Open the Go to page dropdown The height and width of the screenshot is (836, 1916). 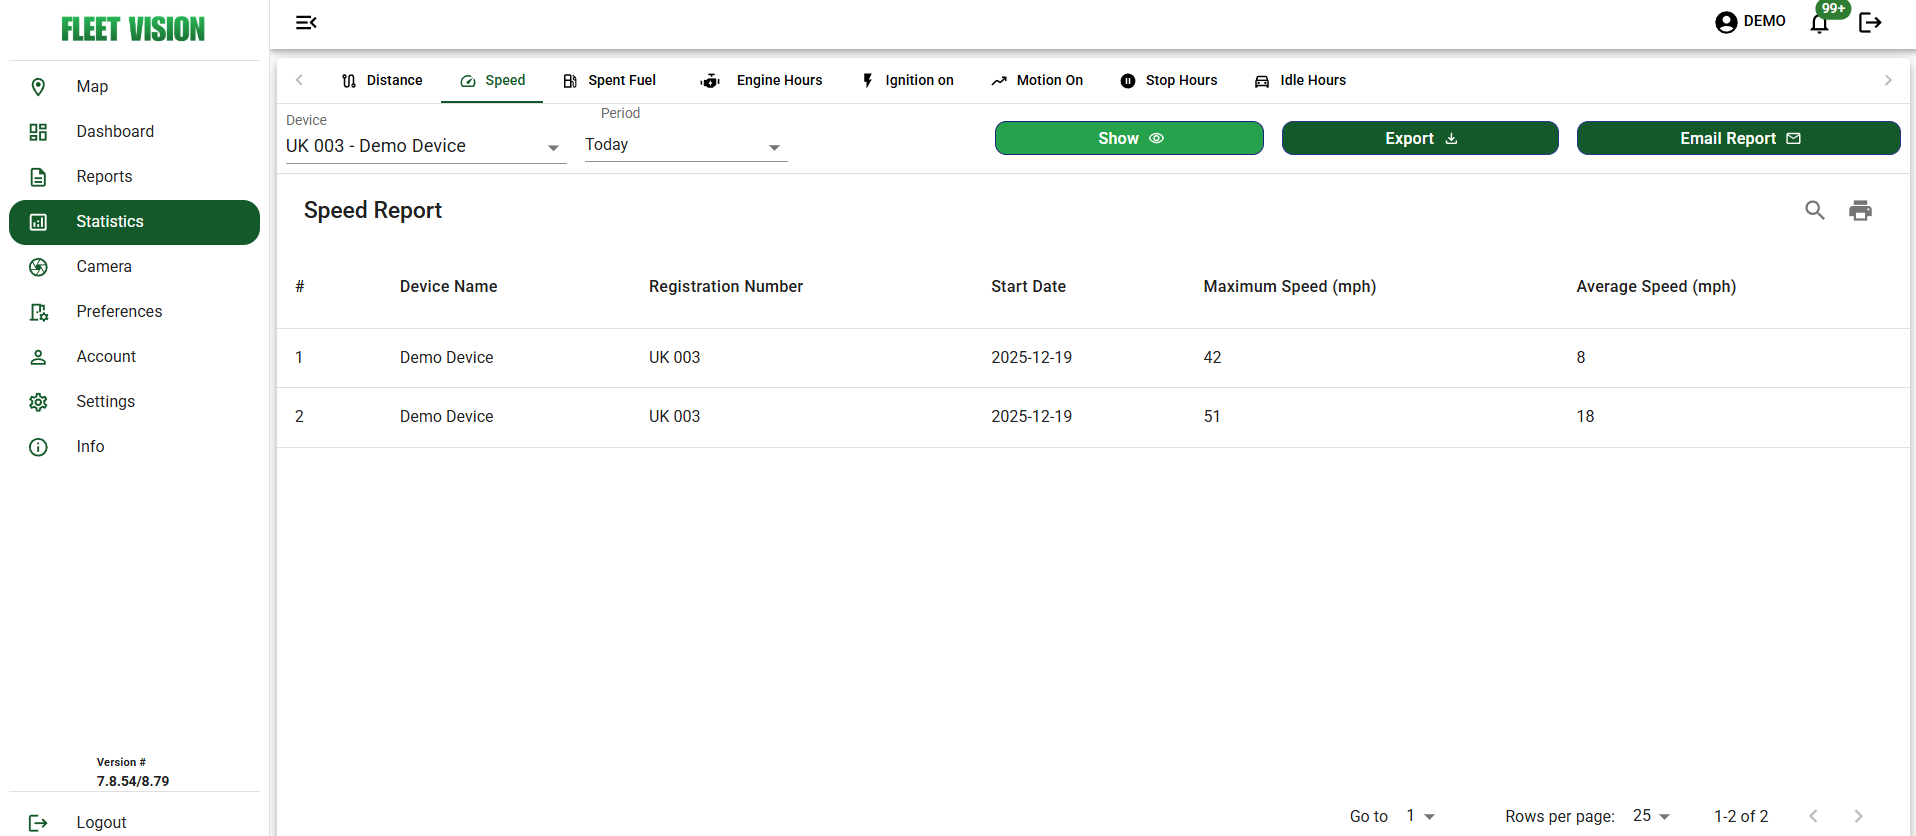tap(1420, 816)
